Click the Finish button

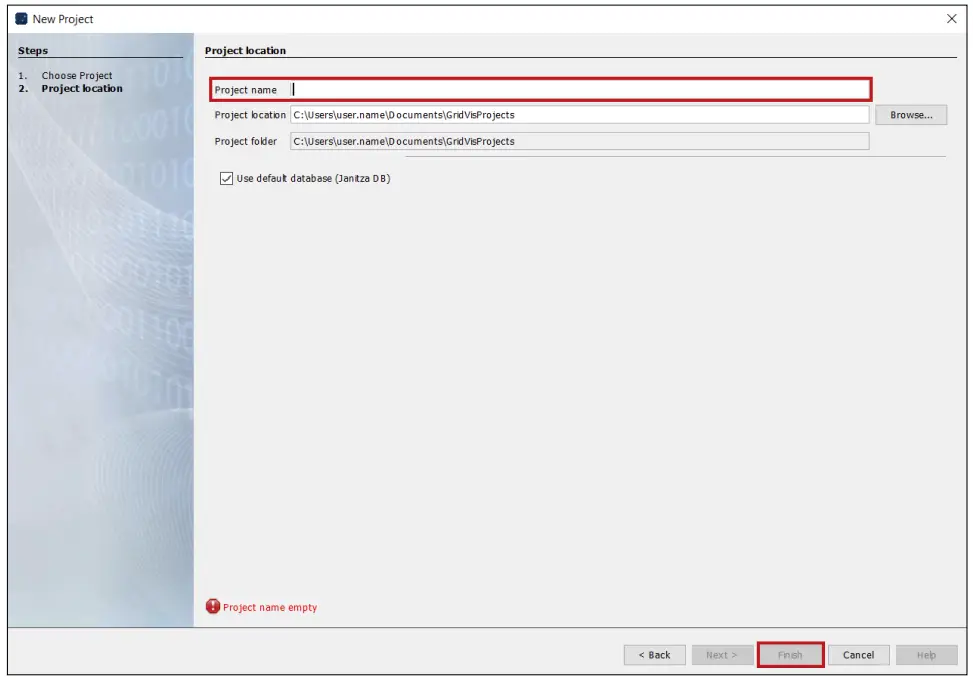790,655
